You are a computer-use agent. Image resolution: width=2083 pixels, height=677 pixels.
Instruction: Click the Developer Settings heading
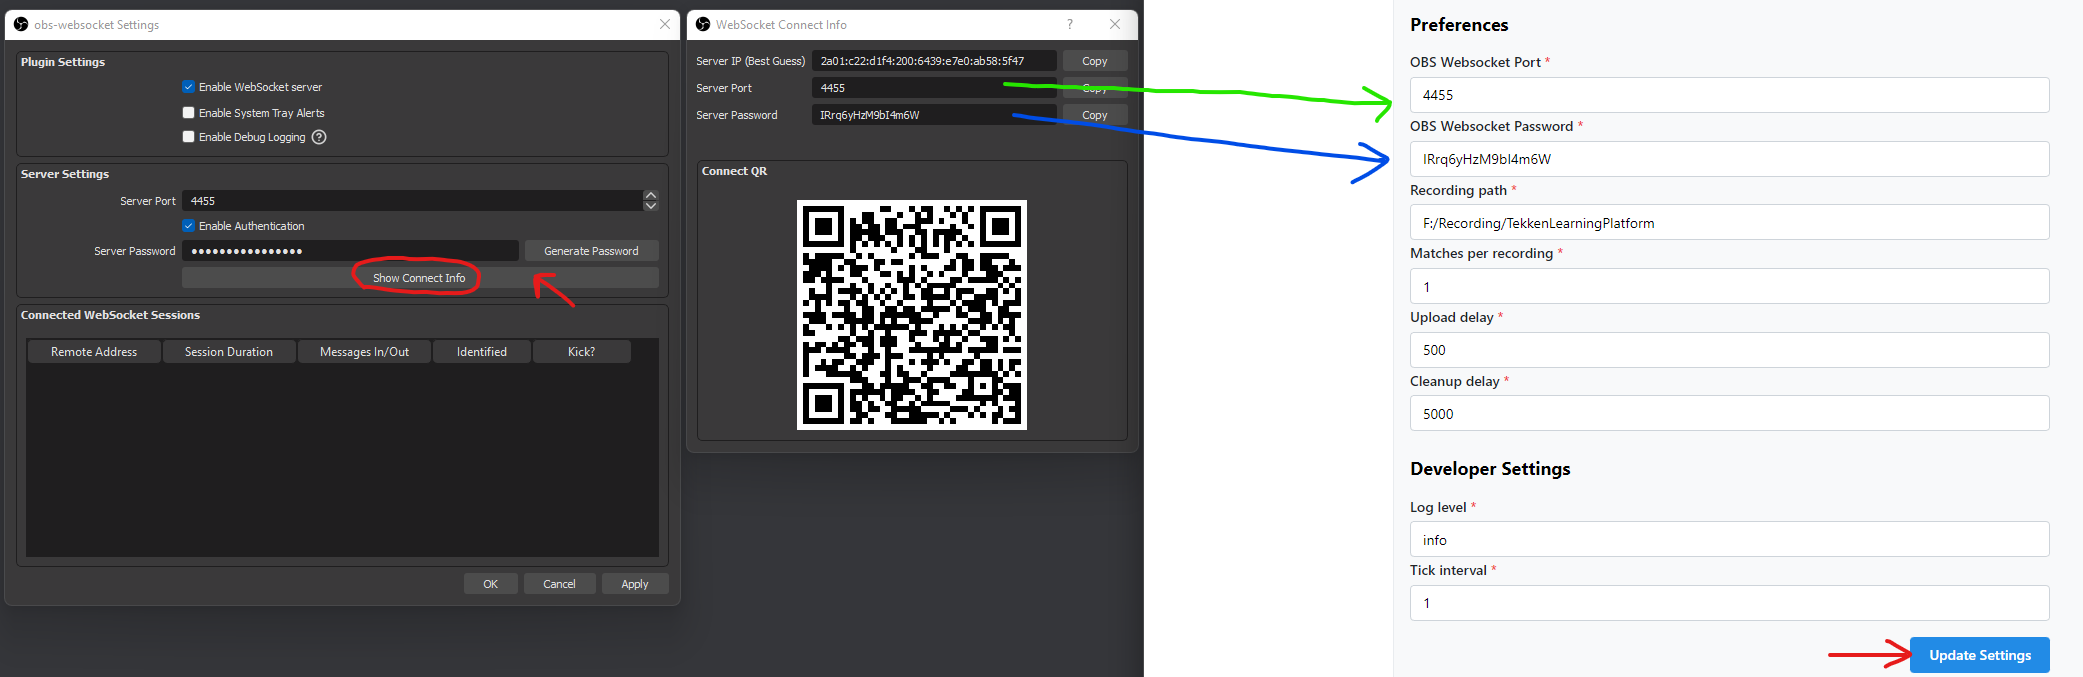[x=1490, y=469]
